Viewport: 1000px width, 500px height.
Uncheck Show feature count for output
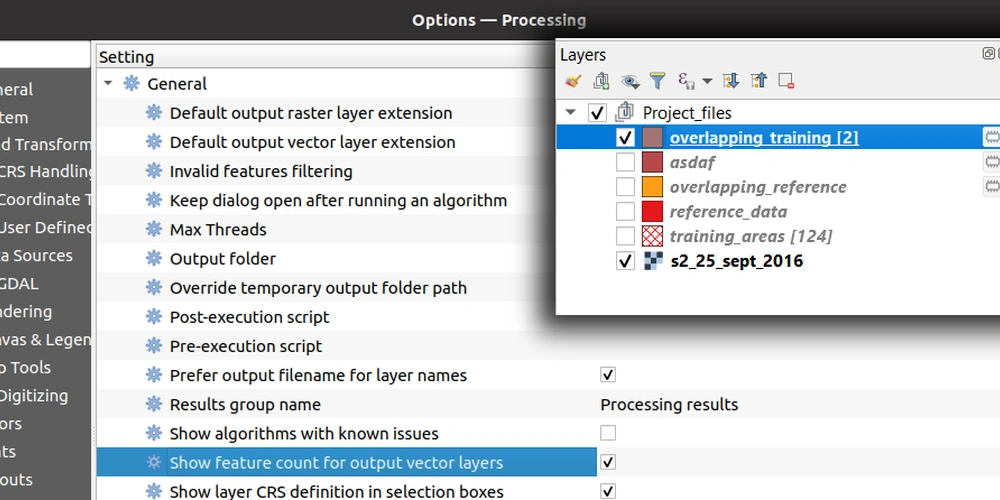point(608,462)
